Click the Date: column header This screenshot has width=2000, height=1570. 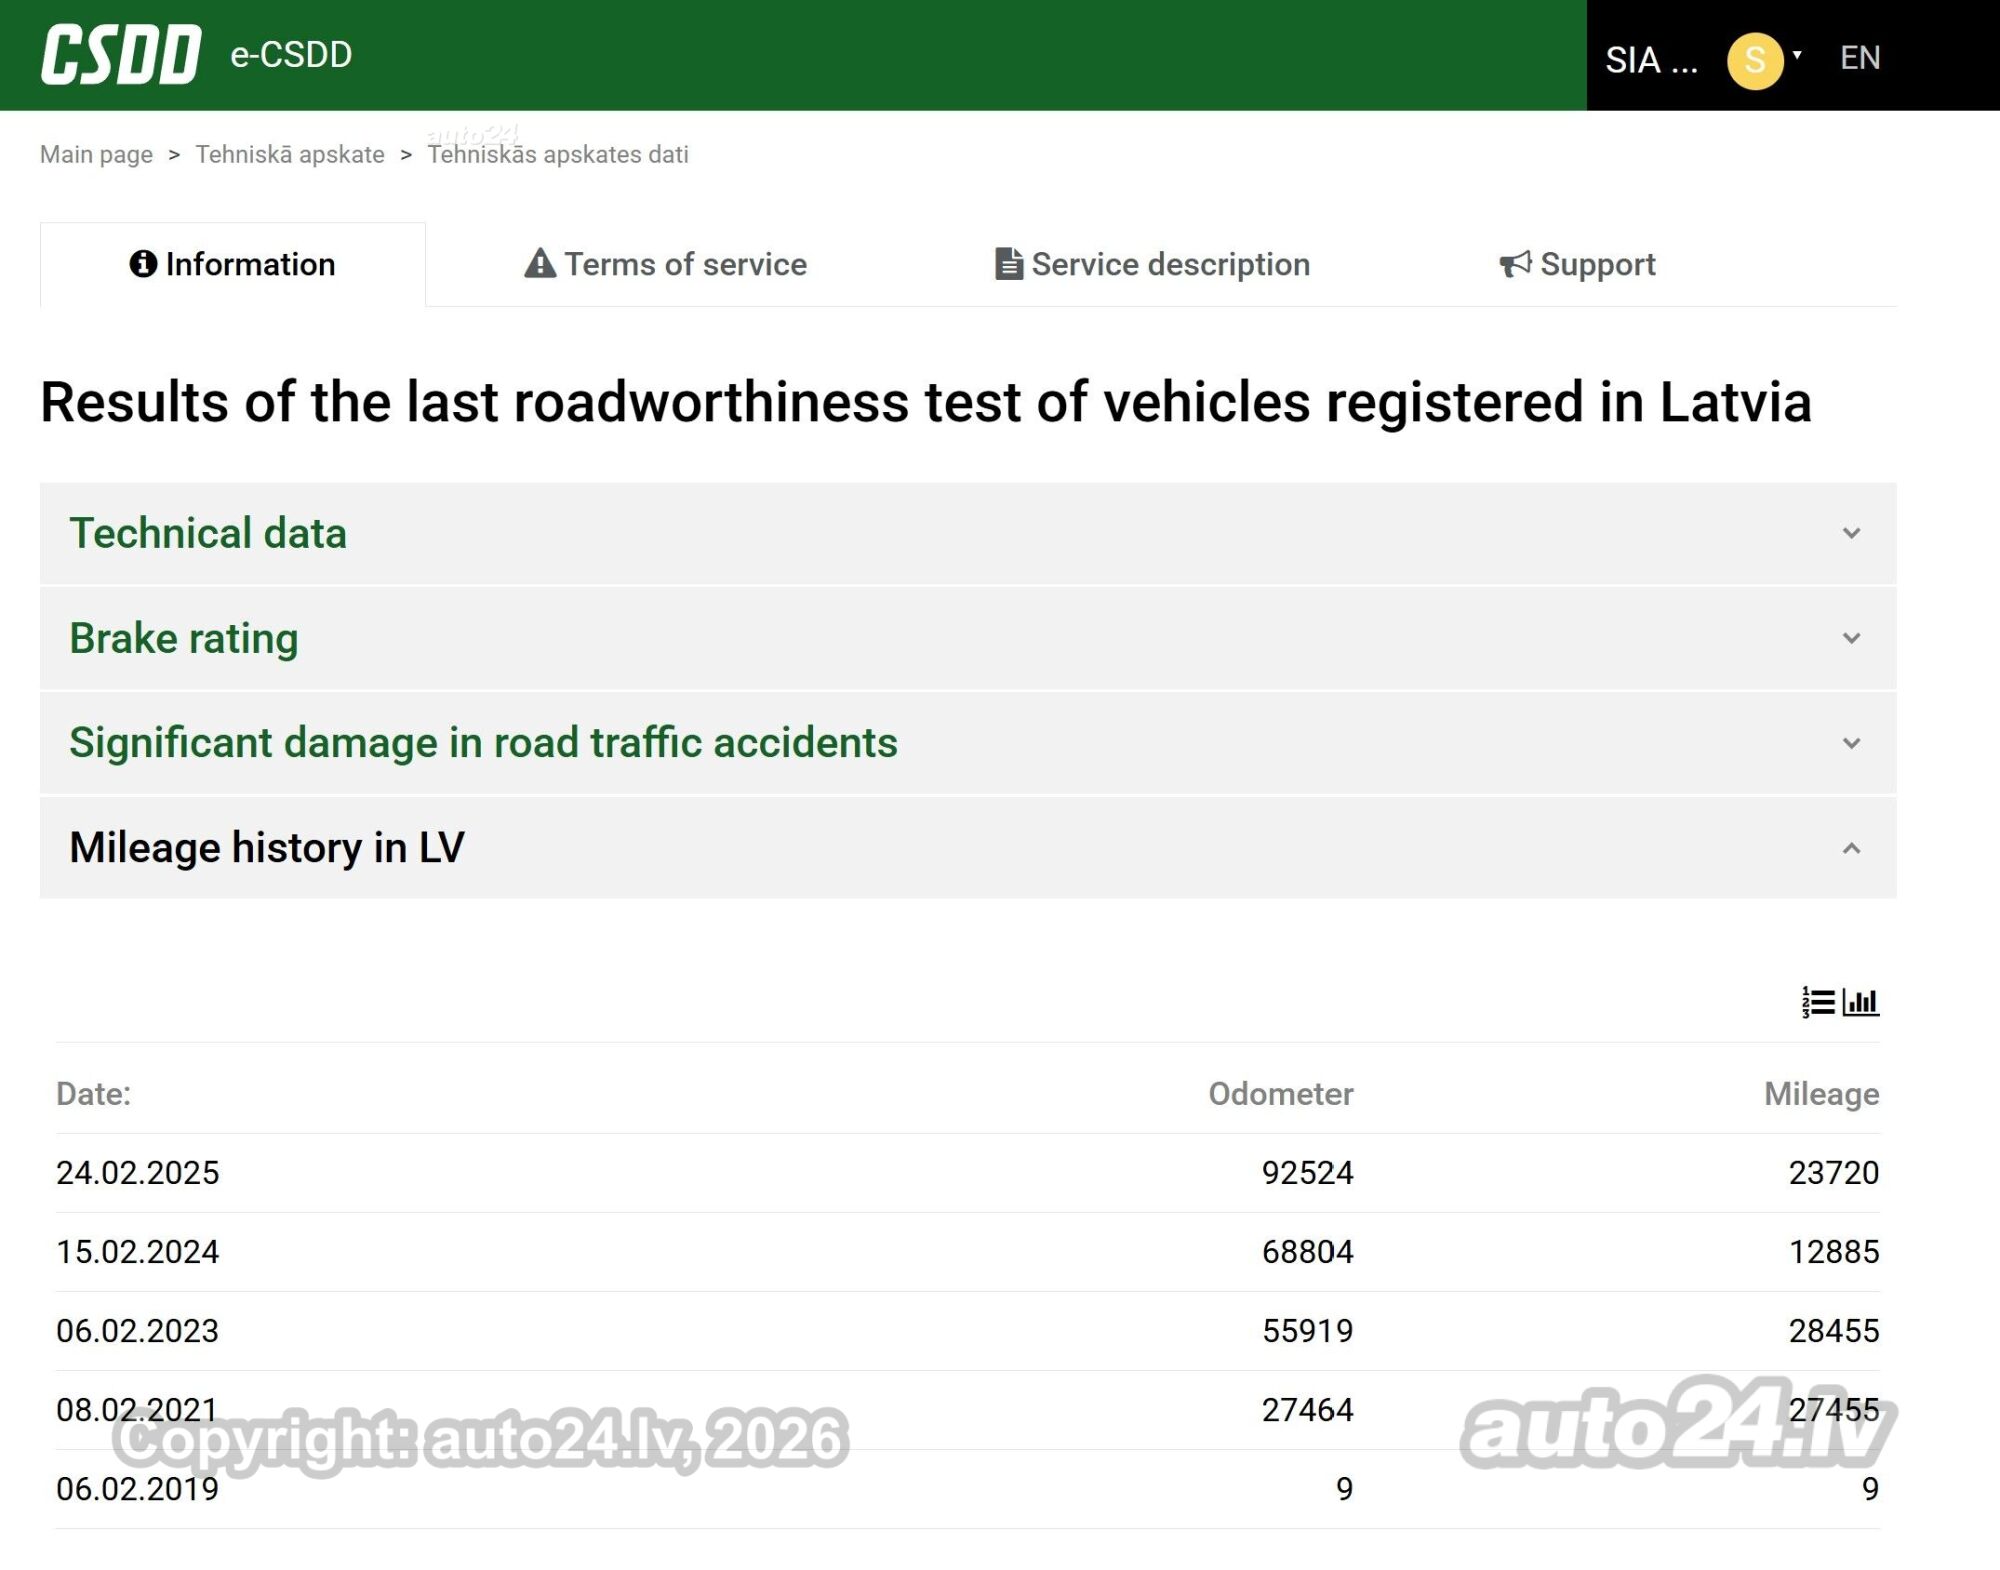[93, 1094]
